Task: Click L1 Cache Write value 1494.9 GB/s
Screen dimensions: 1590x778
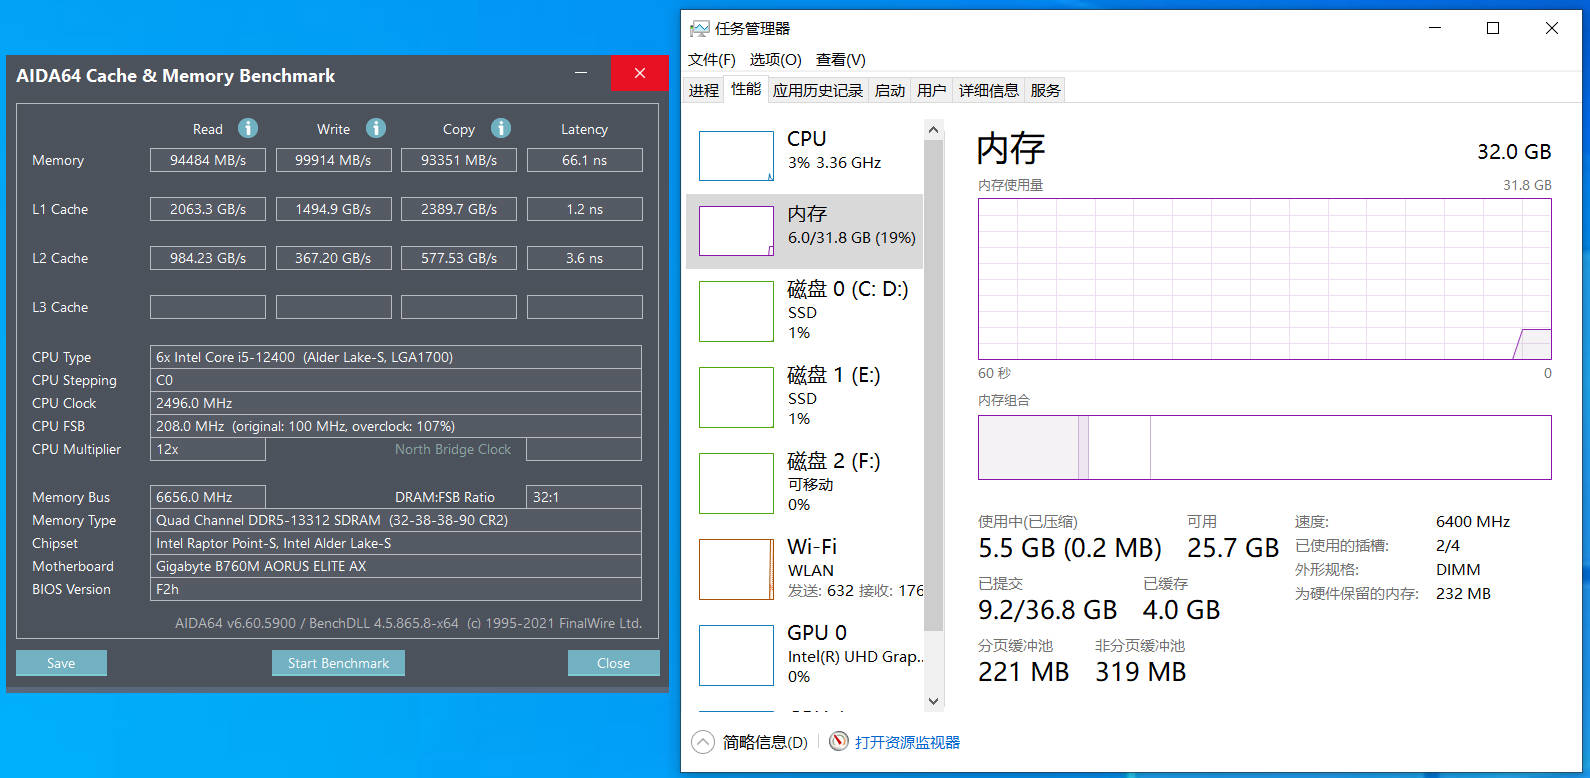Action: (333, 209)
